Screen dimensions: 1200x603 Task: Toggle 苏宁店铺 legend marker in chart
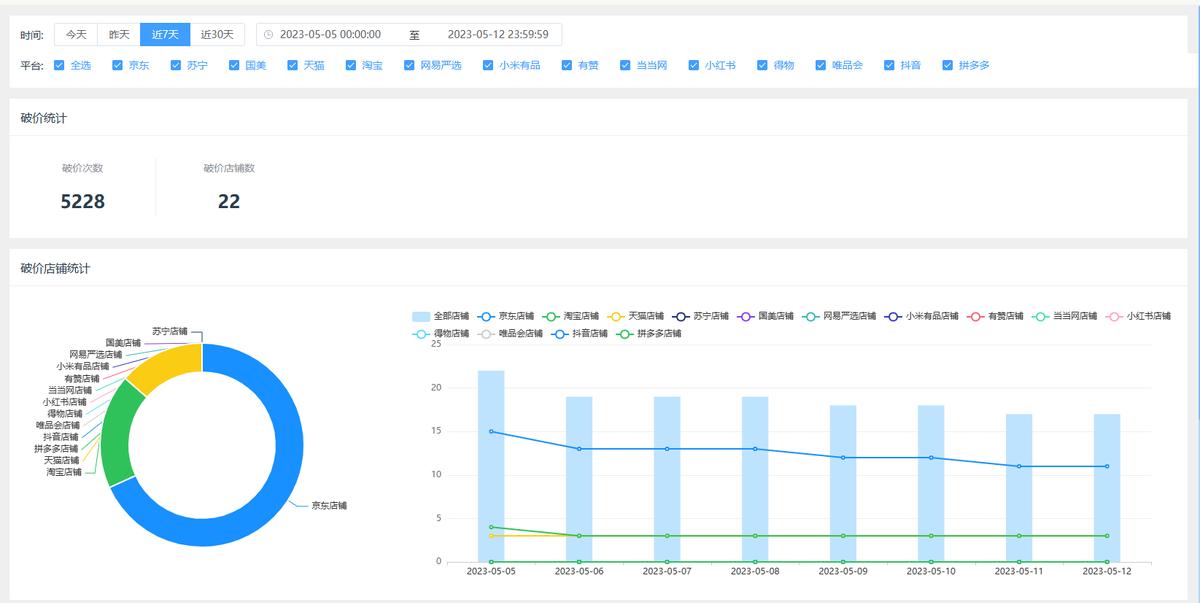tap(682, 316)
